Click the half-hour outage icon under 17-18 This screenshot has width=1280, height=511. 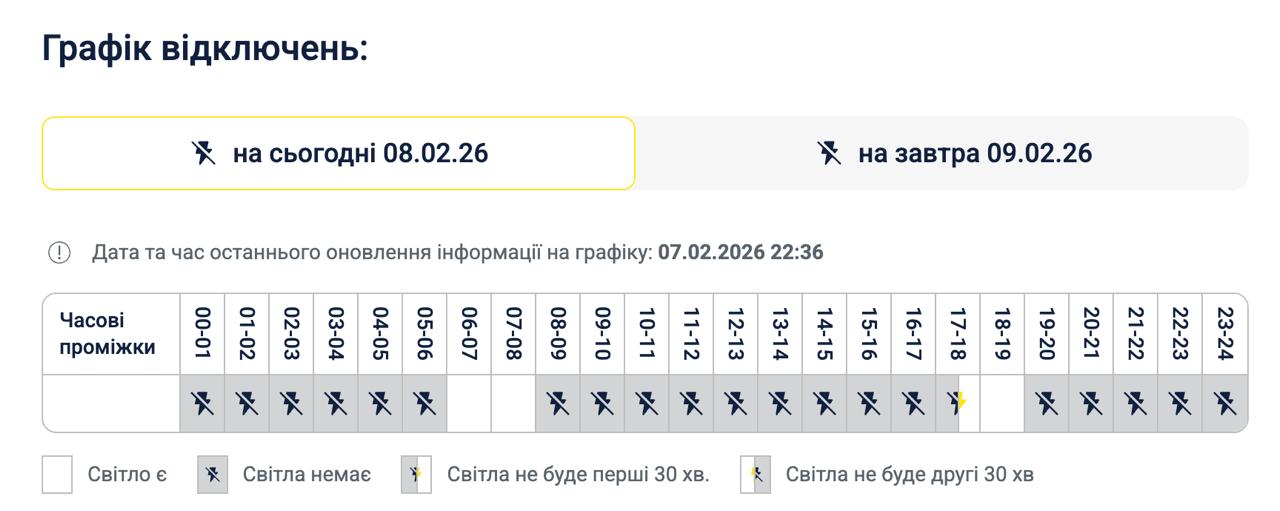[958, 404]
